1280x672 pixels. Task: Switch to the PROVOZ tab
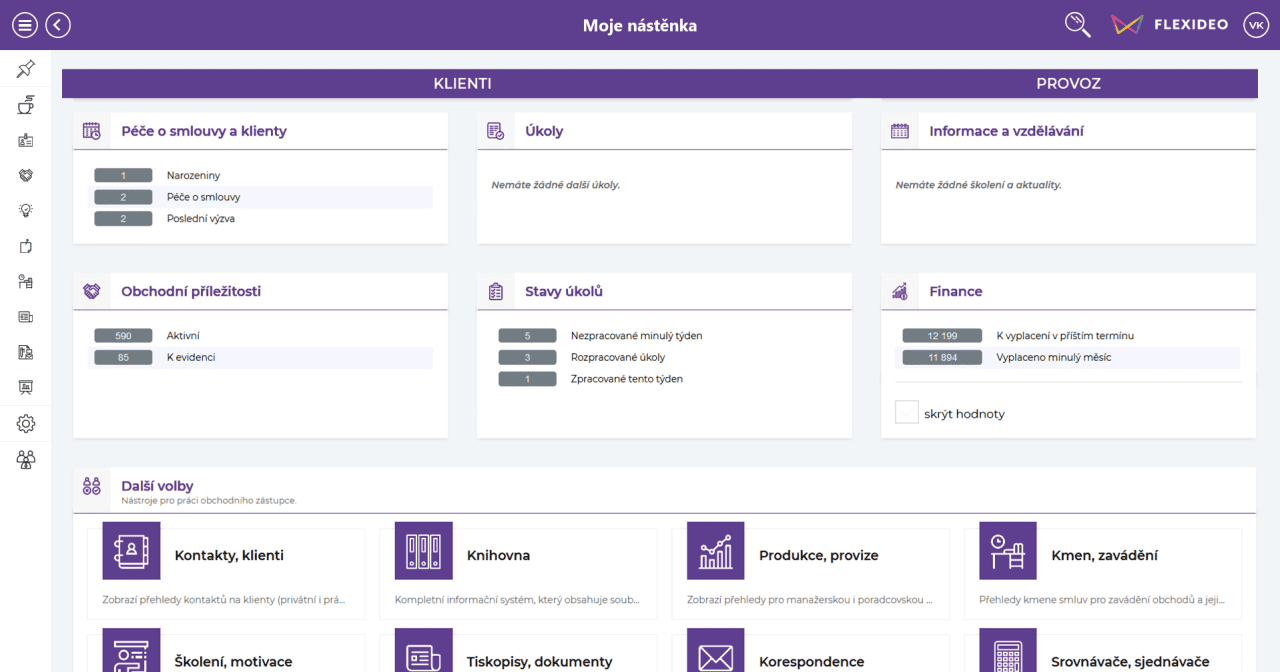(x=1068, y=84)
